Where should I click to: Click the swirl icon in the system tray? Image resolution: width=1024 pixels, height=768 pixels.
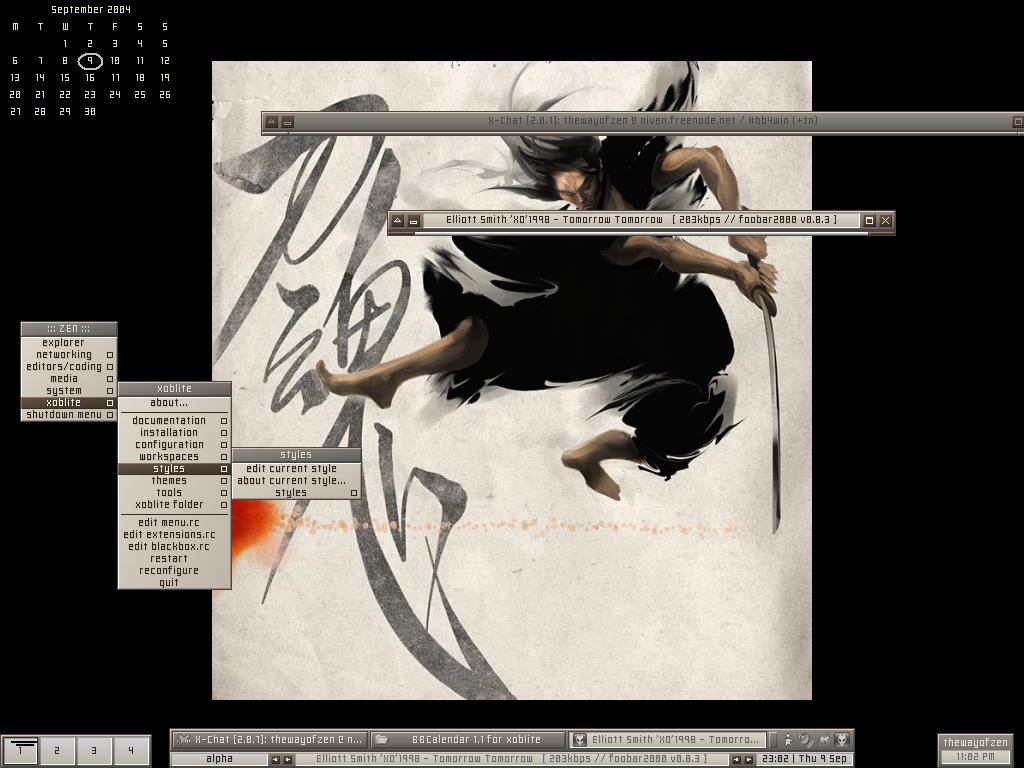(806, 740)
